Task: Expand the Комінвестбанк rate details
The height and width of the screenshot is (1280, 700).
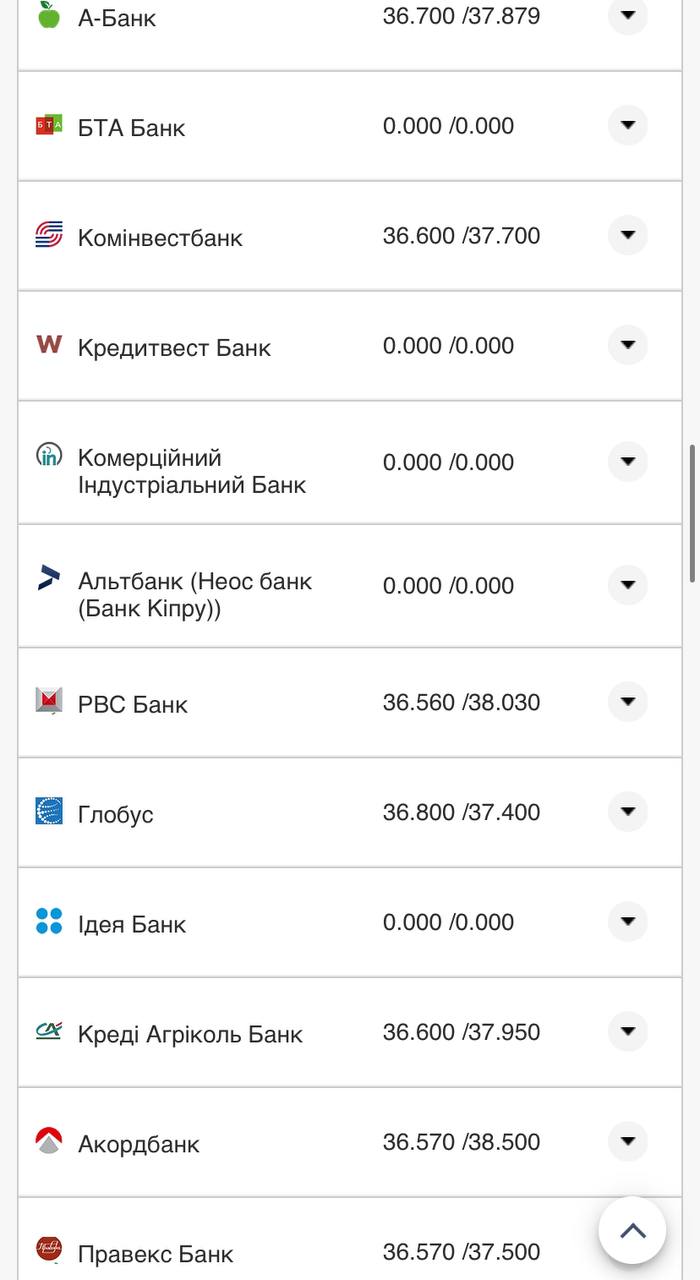Action: tap(628, 235)
